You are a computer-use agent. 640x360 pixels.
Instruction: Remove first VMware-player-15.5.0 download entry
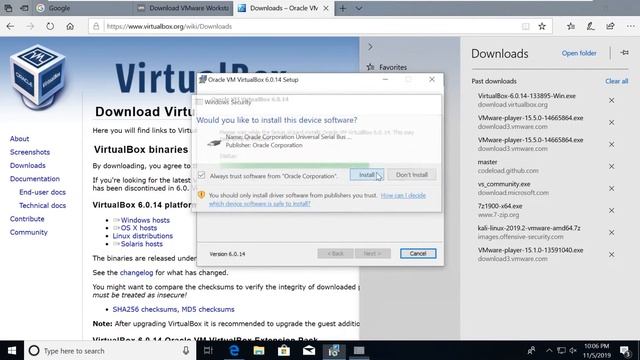click(611, 122)
